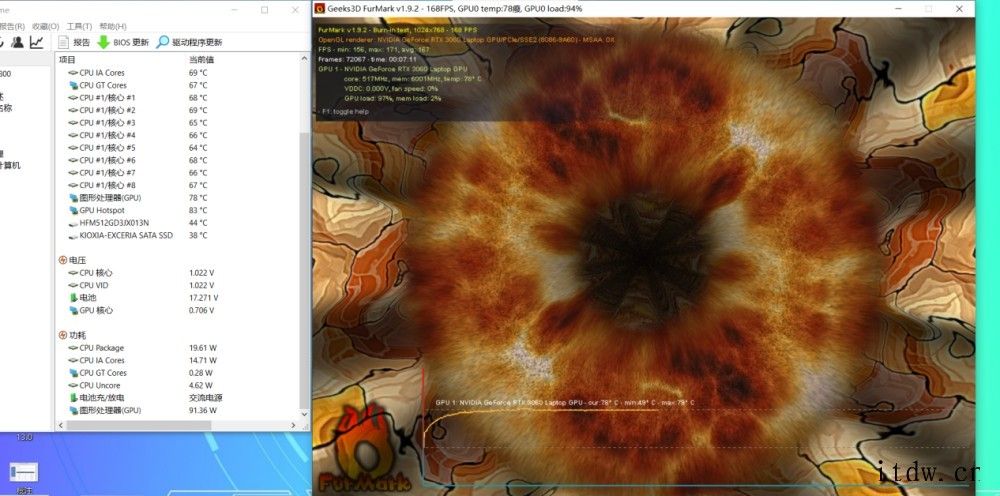The height and width of the screenshot is (496, 1000).
Task: Click the drive icon beside HFM512GD3JX013N
Action: pyautogui.click(x=73, y=223)
